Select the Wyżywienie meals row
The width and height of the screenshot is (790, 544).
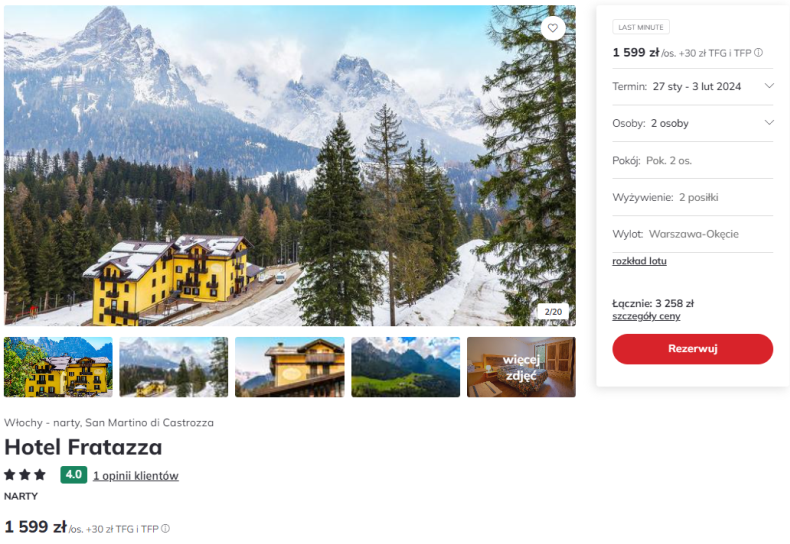pyautogui.click(x=692, y=197)
